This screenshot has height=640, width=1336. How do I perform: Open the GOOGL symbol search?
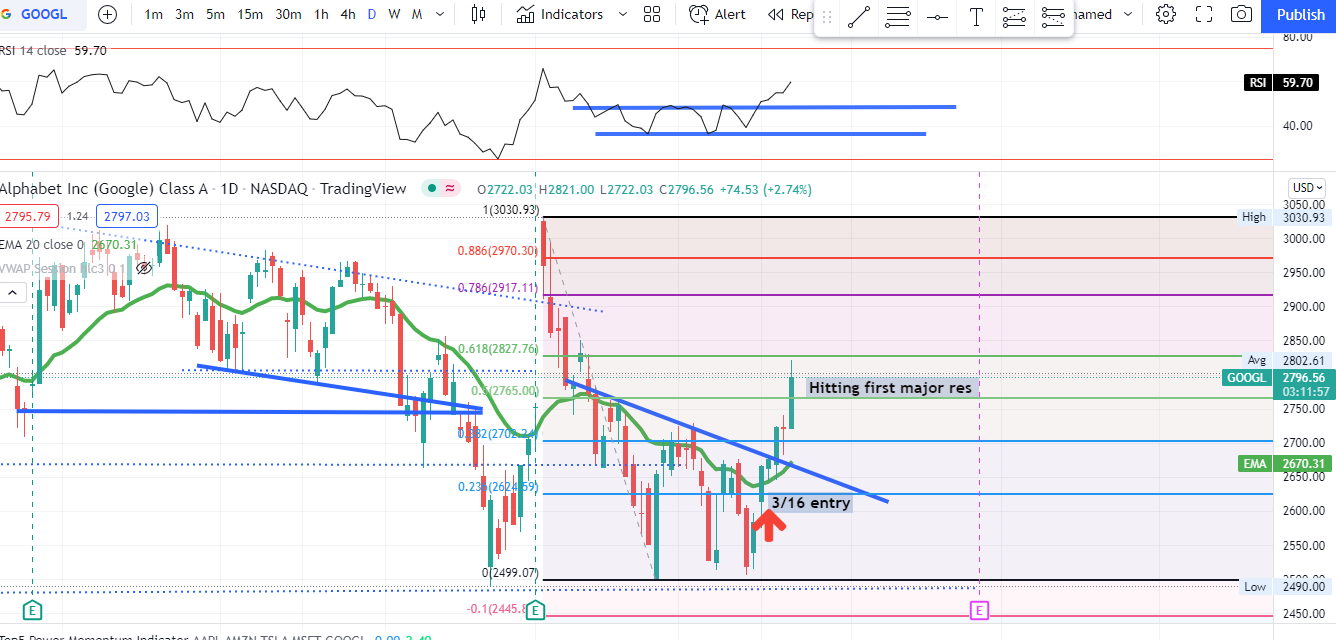(x=42, y=14)
